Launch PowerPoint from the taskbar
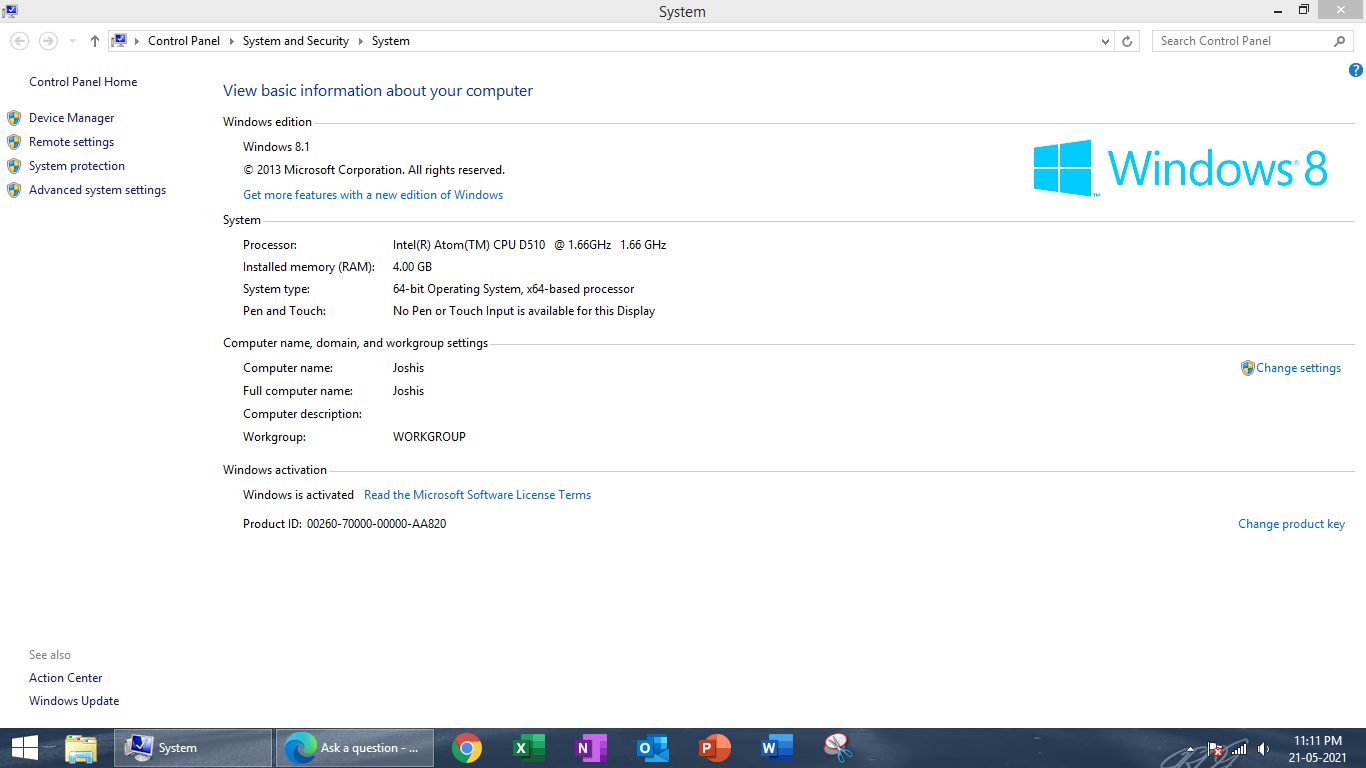This screenshot has height=768, width=1366. [x=715, y=747]
